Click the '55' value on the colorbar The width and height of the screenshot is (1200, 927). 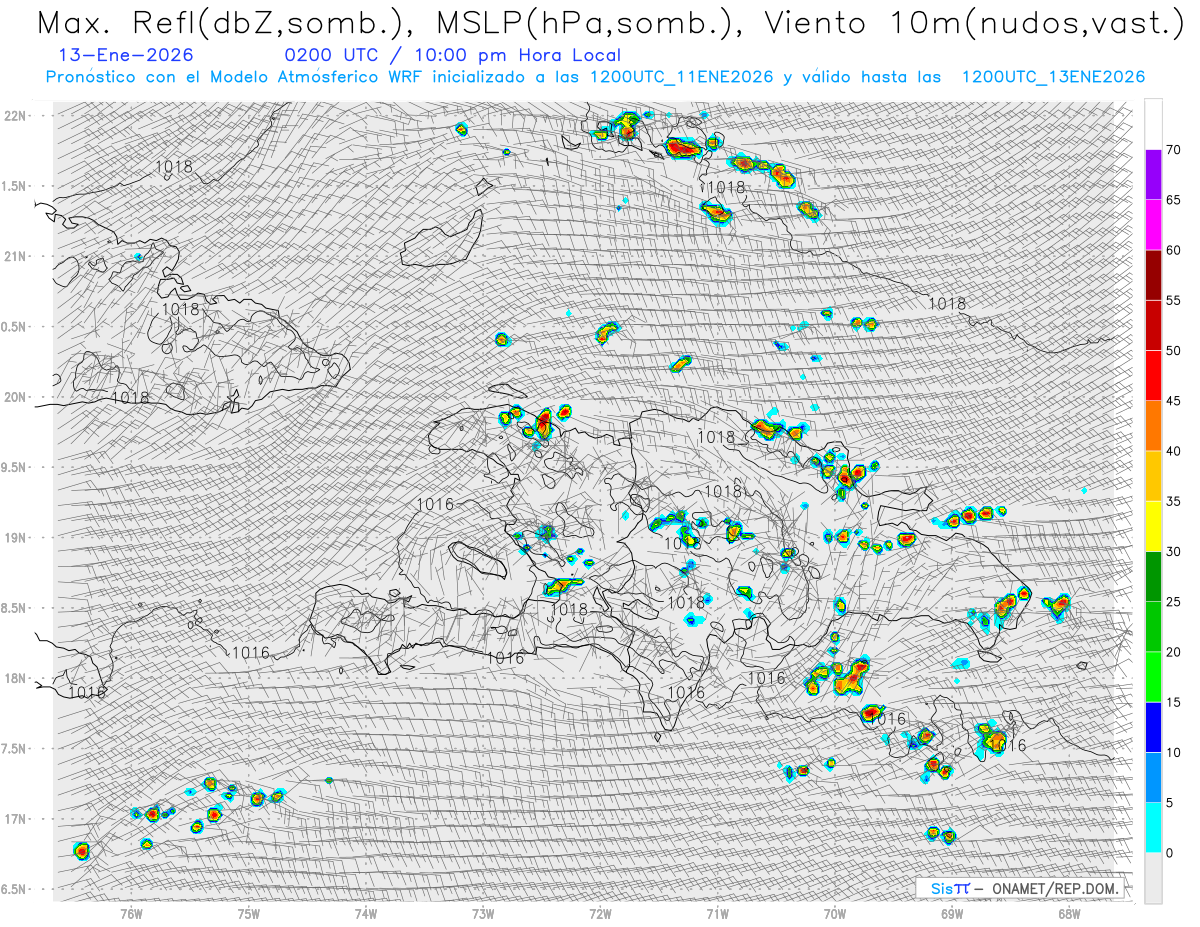(x=1174, y=300)
